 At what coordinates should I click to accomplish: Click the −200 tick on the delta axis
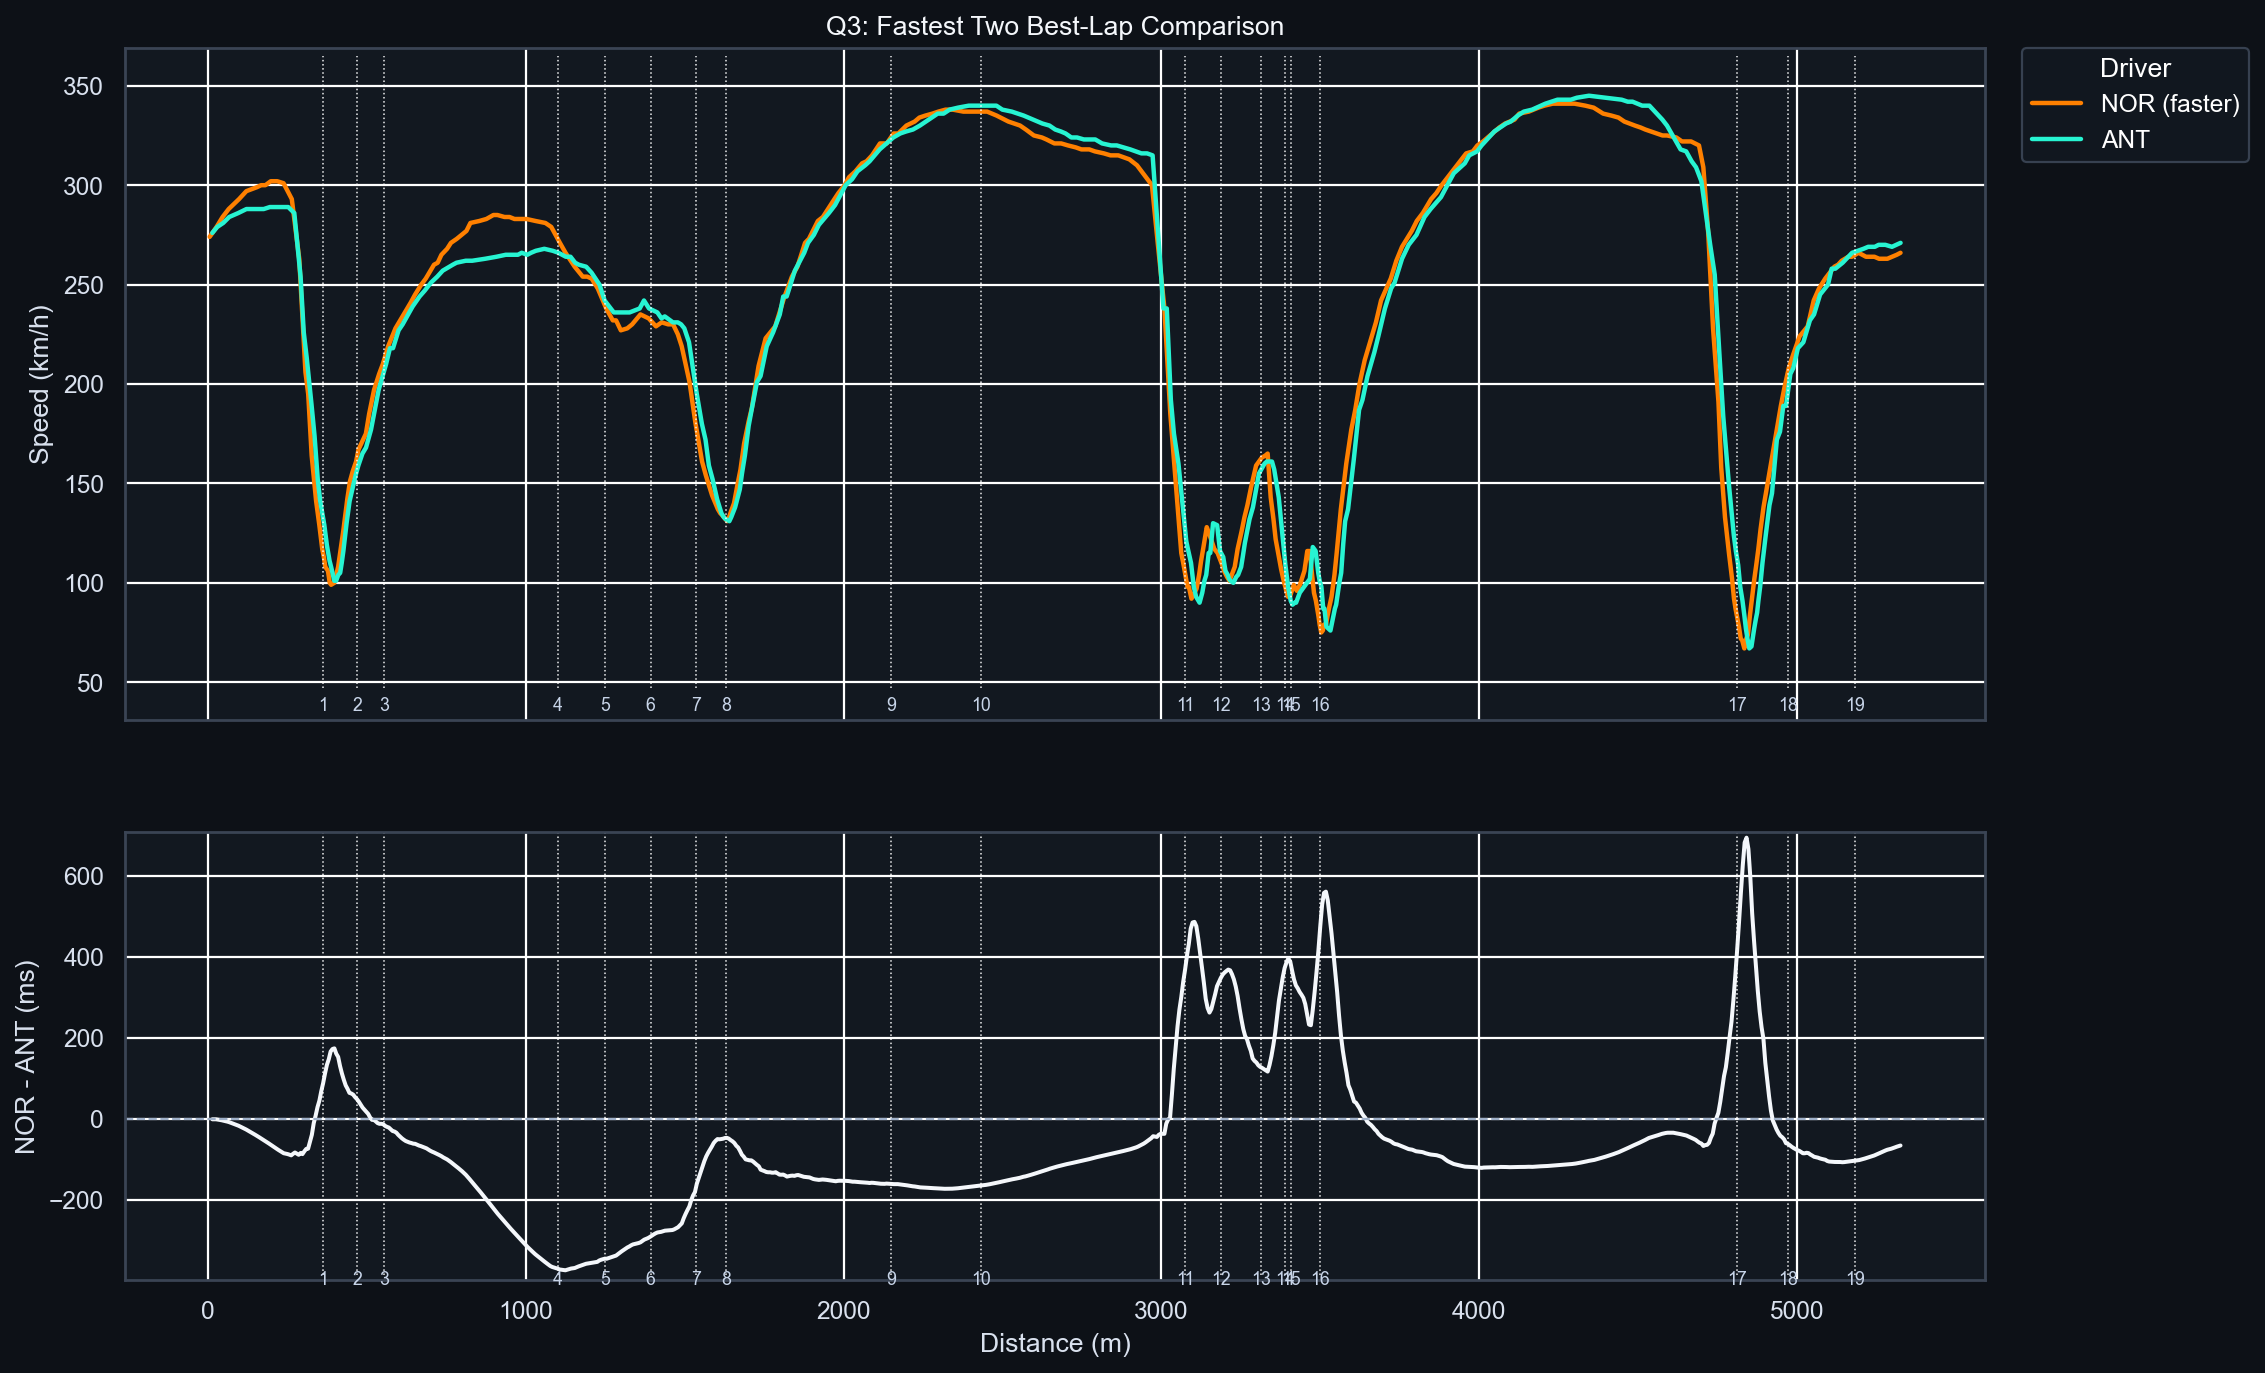pyautogui.click(x=76, y=1201)
